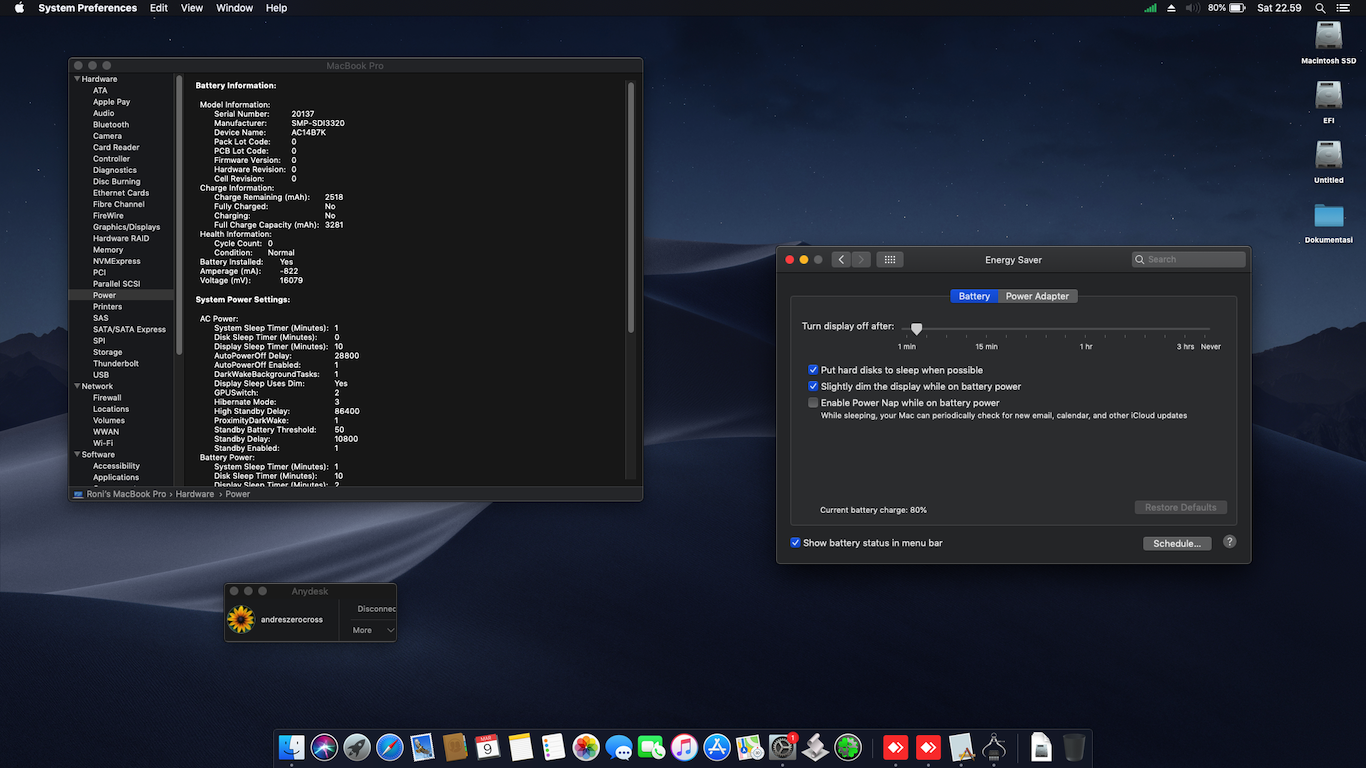The image size is (1366, 768).
Task: Launch Siri from the Dock
Action: 324,747
